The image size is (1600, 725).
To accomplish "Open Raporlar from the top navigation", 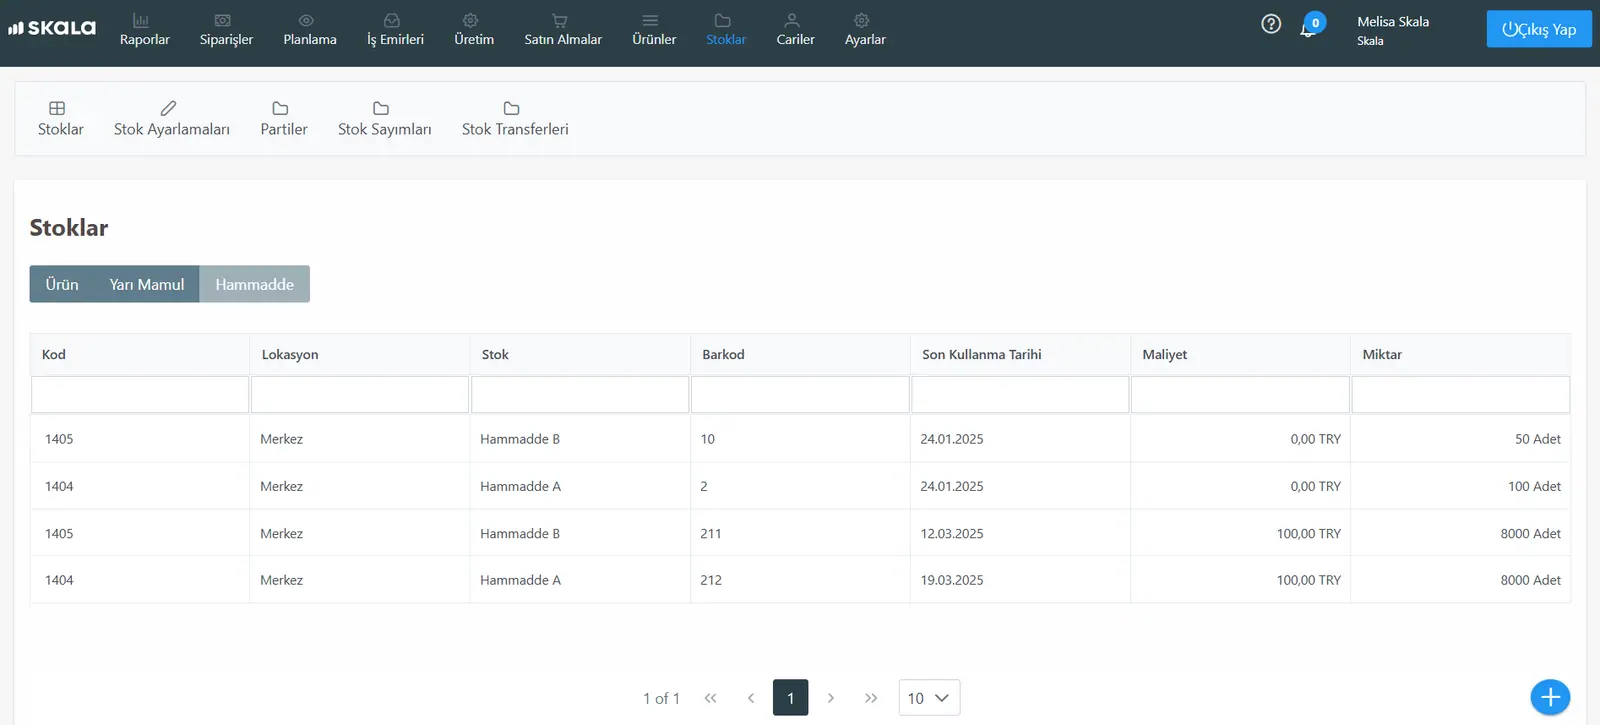I will [x=144, y=30].
